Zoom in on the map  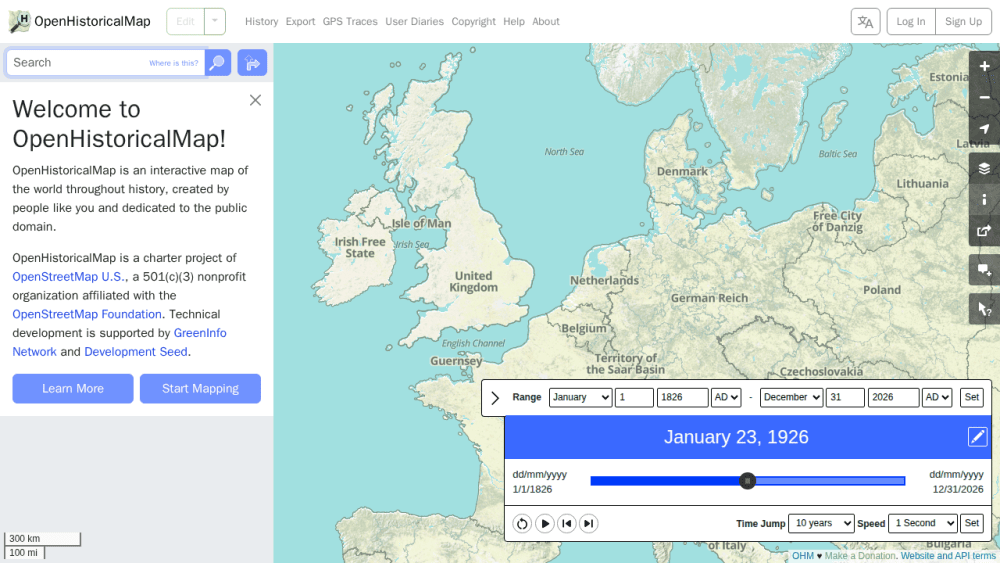pyautogui.click(x=984, y=66)
